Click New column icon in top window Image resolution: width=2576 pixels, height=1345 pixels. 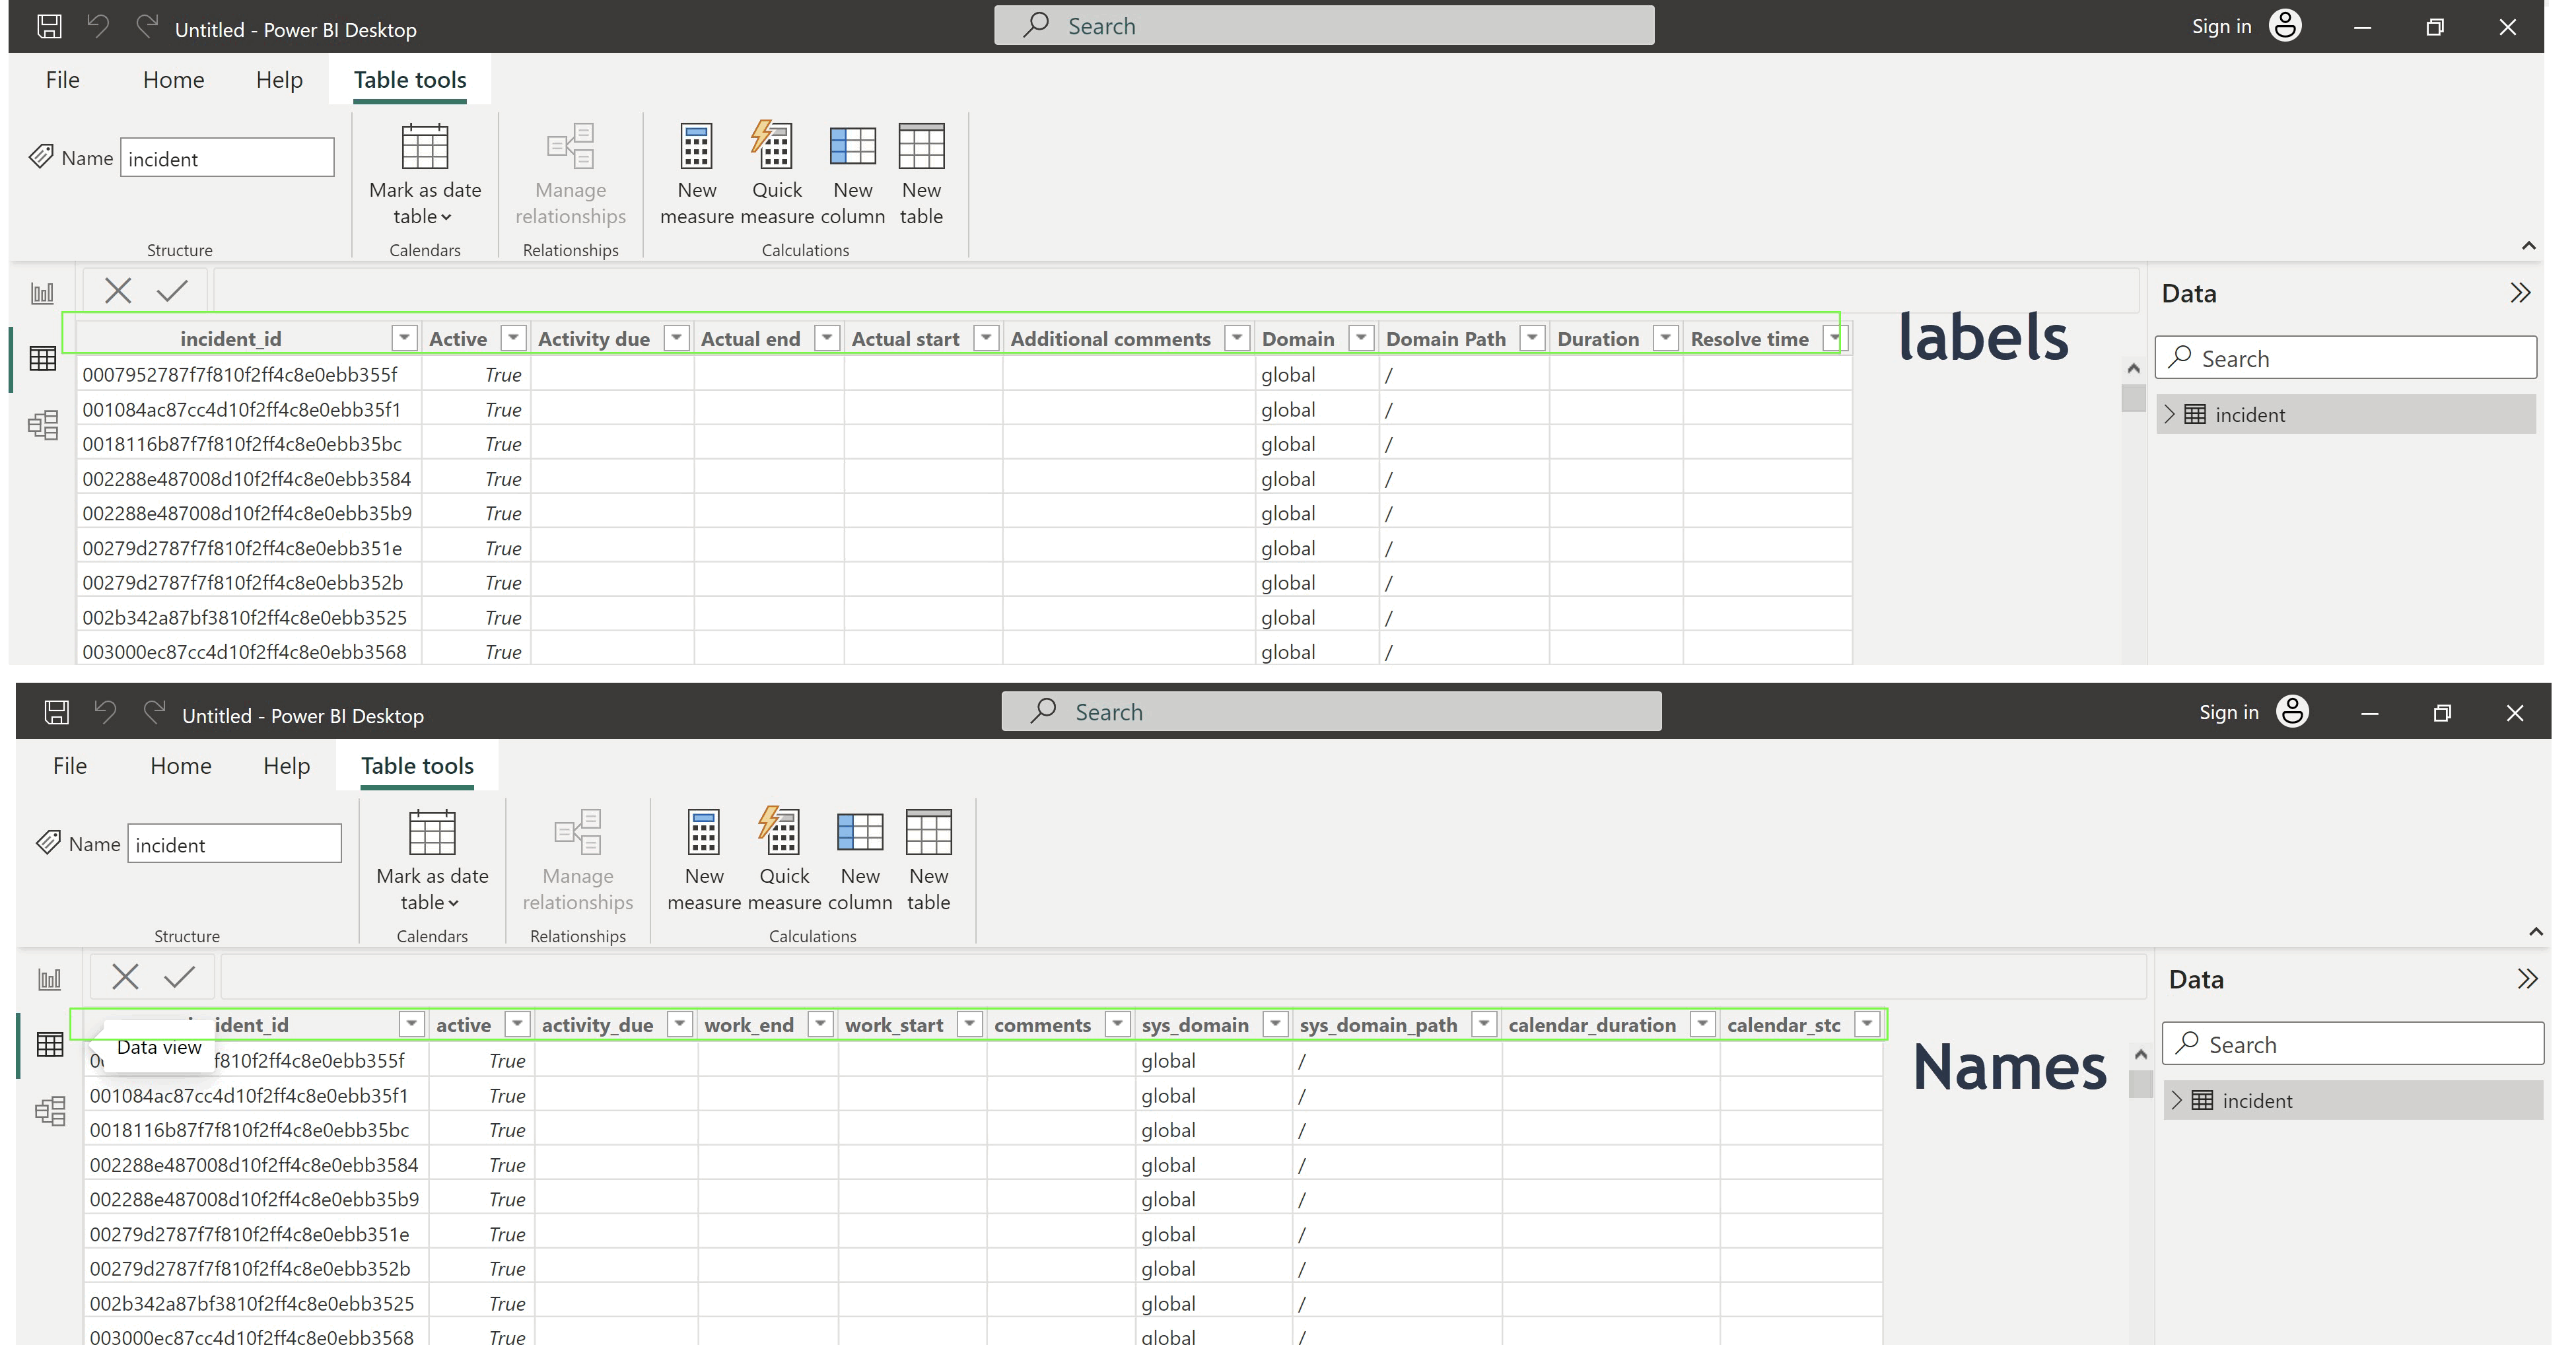(x=853, y=147)
